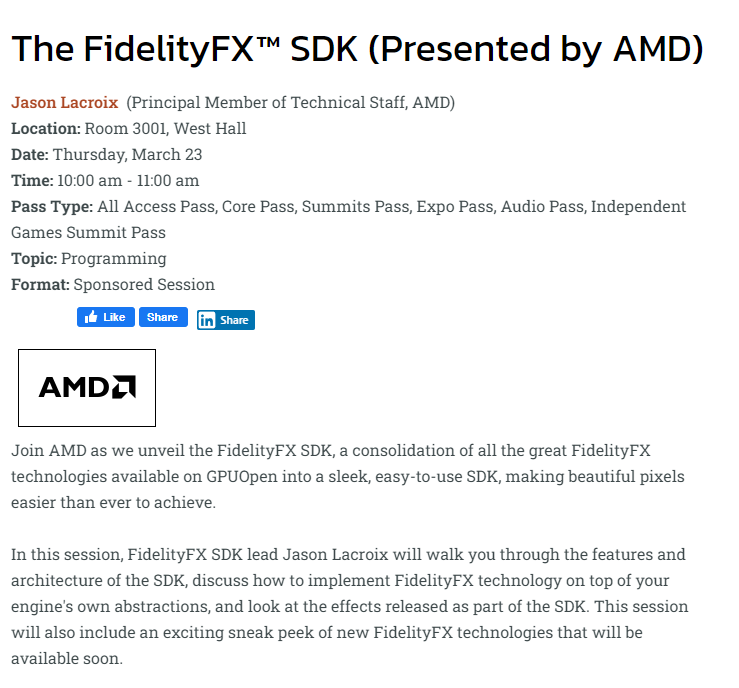The image size is (739, 688).
Task: Open Jason Lacroix's speaker profile link
Action: click(64, 103)
